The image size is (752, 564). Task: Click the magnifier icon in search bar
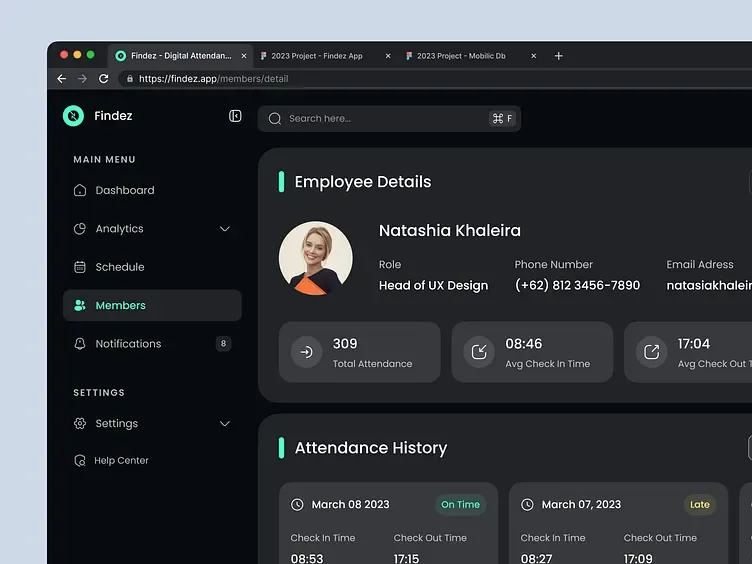click(275, 118)
